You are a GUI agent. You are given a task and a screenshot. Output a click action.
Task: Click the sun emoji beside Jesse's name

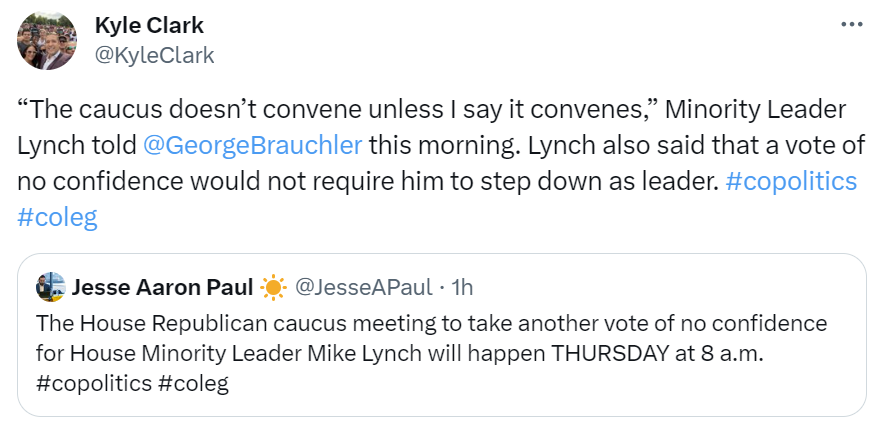pyautogui.click(x=273, y=288)
